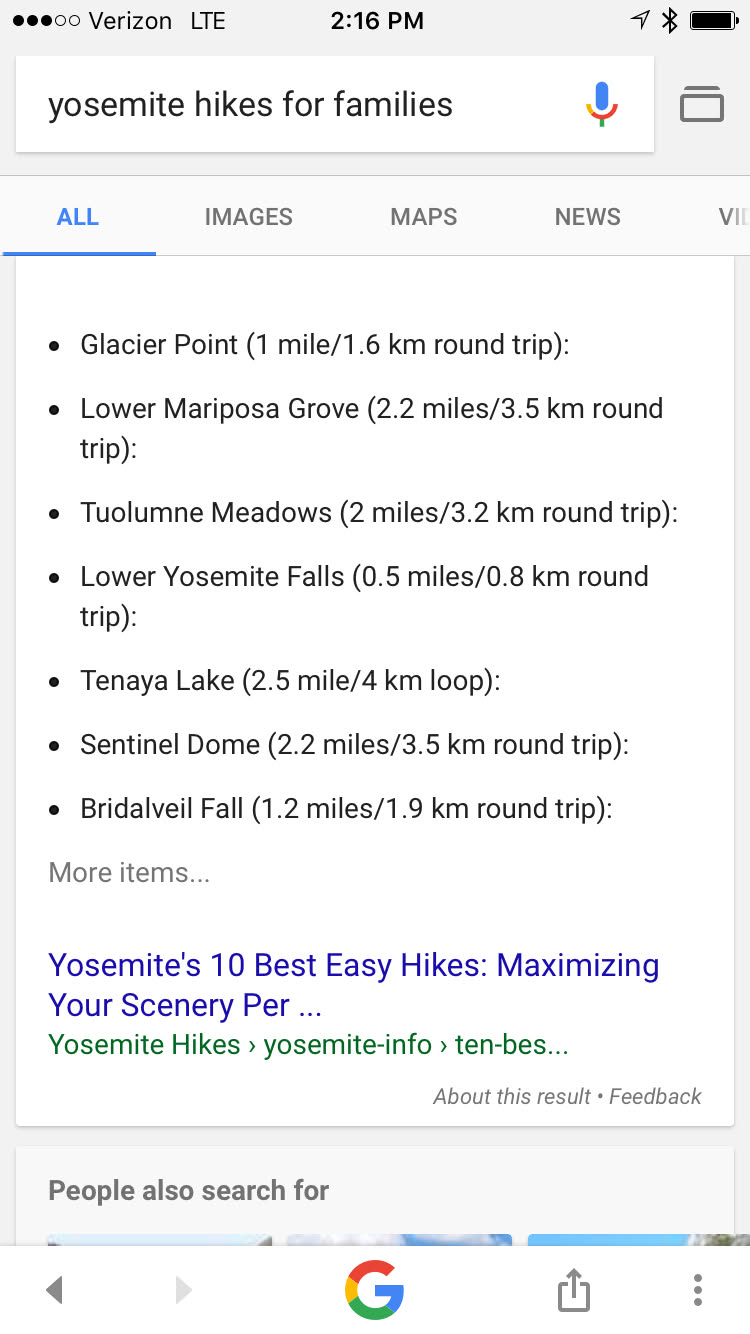
Task: Open the tabs switcher icon
Action: (702, 104)
